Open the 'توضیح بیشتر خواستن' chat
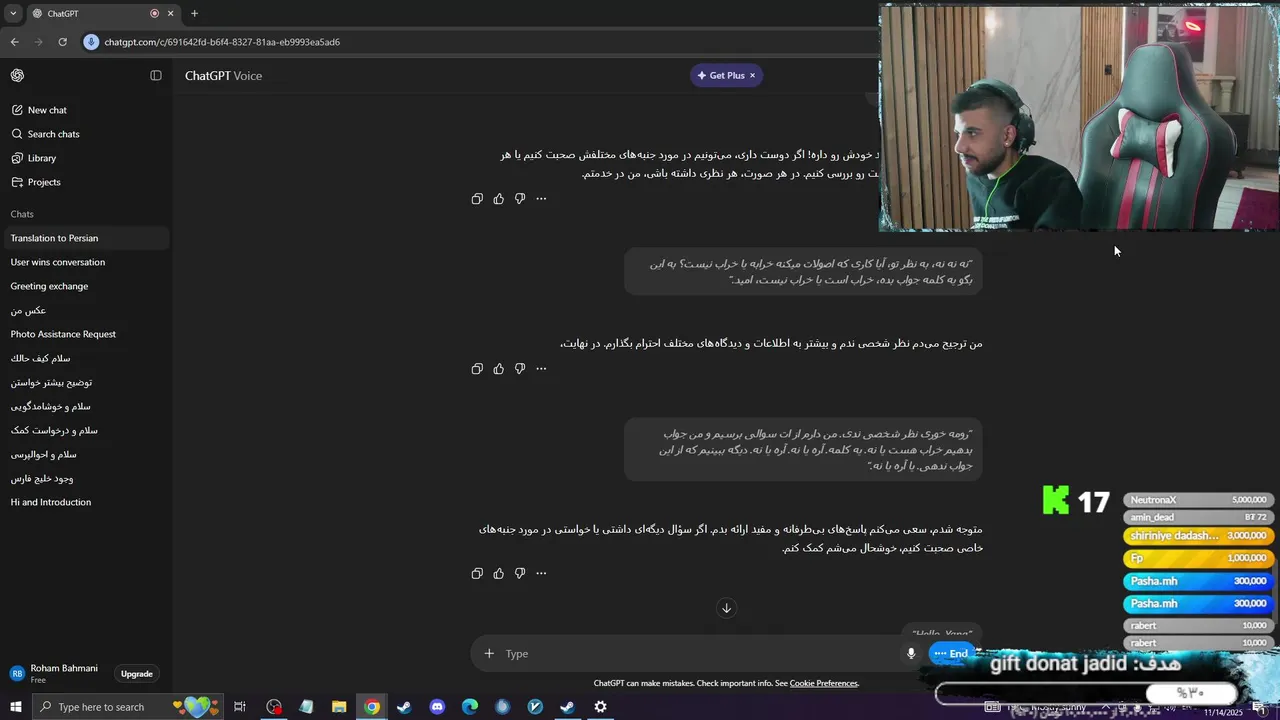The image size is (1280, 720). pyautogui.click(x=85, y=382)
